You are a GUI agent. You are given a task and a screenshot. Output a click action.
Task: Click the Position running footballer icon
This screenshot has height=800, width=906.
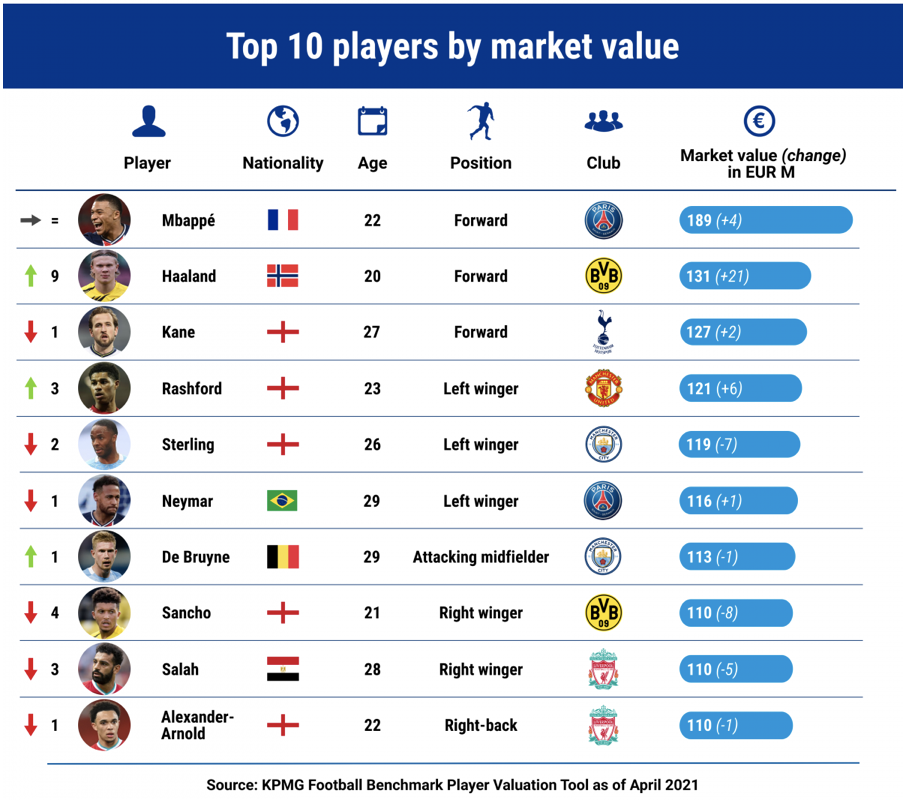(x=480, y=122)
